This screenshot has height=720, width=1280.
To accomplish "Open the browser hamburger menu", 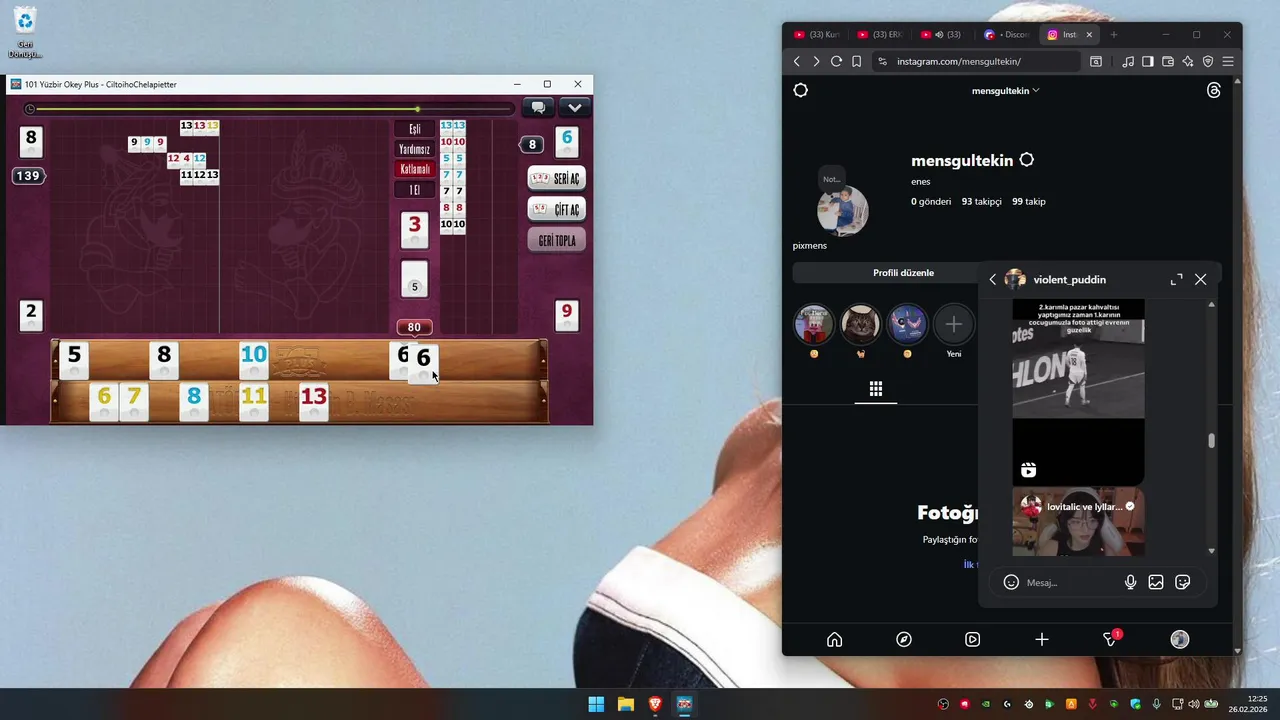I will coord(1228,61).
